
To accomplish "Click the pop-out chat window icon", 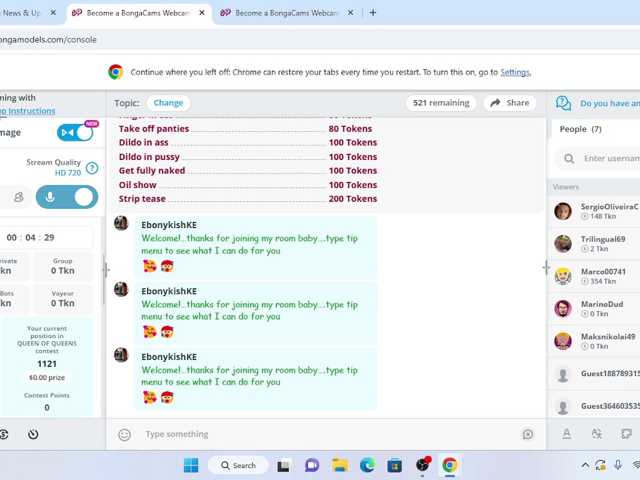I will click(626, 433).
